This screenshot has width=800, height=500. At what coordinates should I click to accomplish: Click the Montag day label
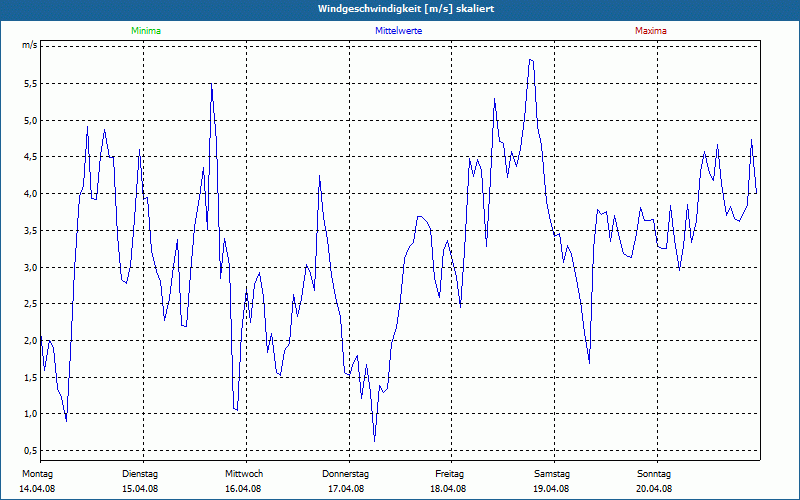(37, 474)
